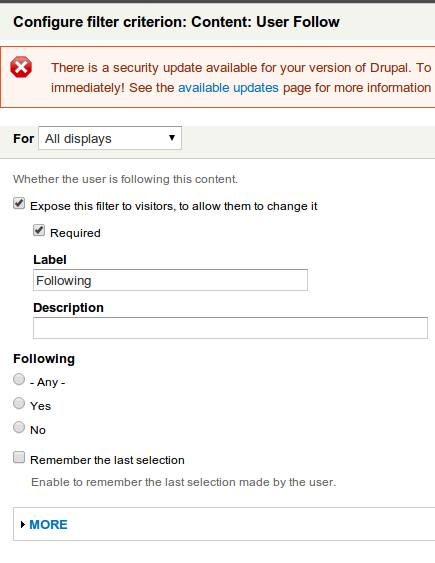Focus the empty Description text field
The width and height of the screenshot is (435, 563).
230,328
